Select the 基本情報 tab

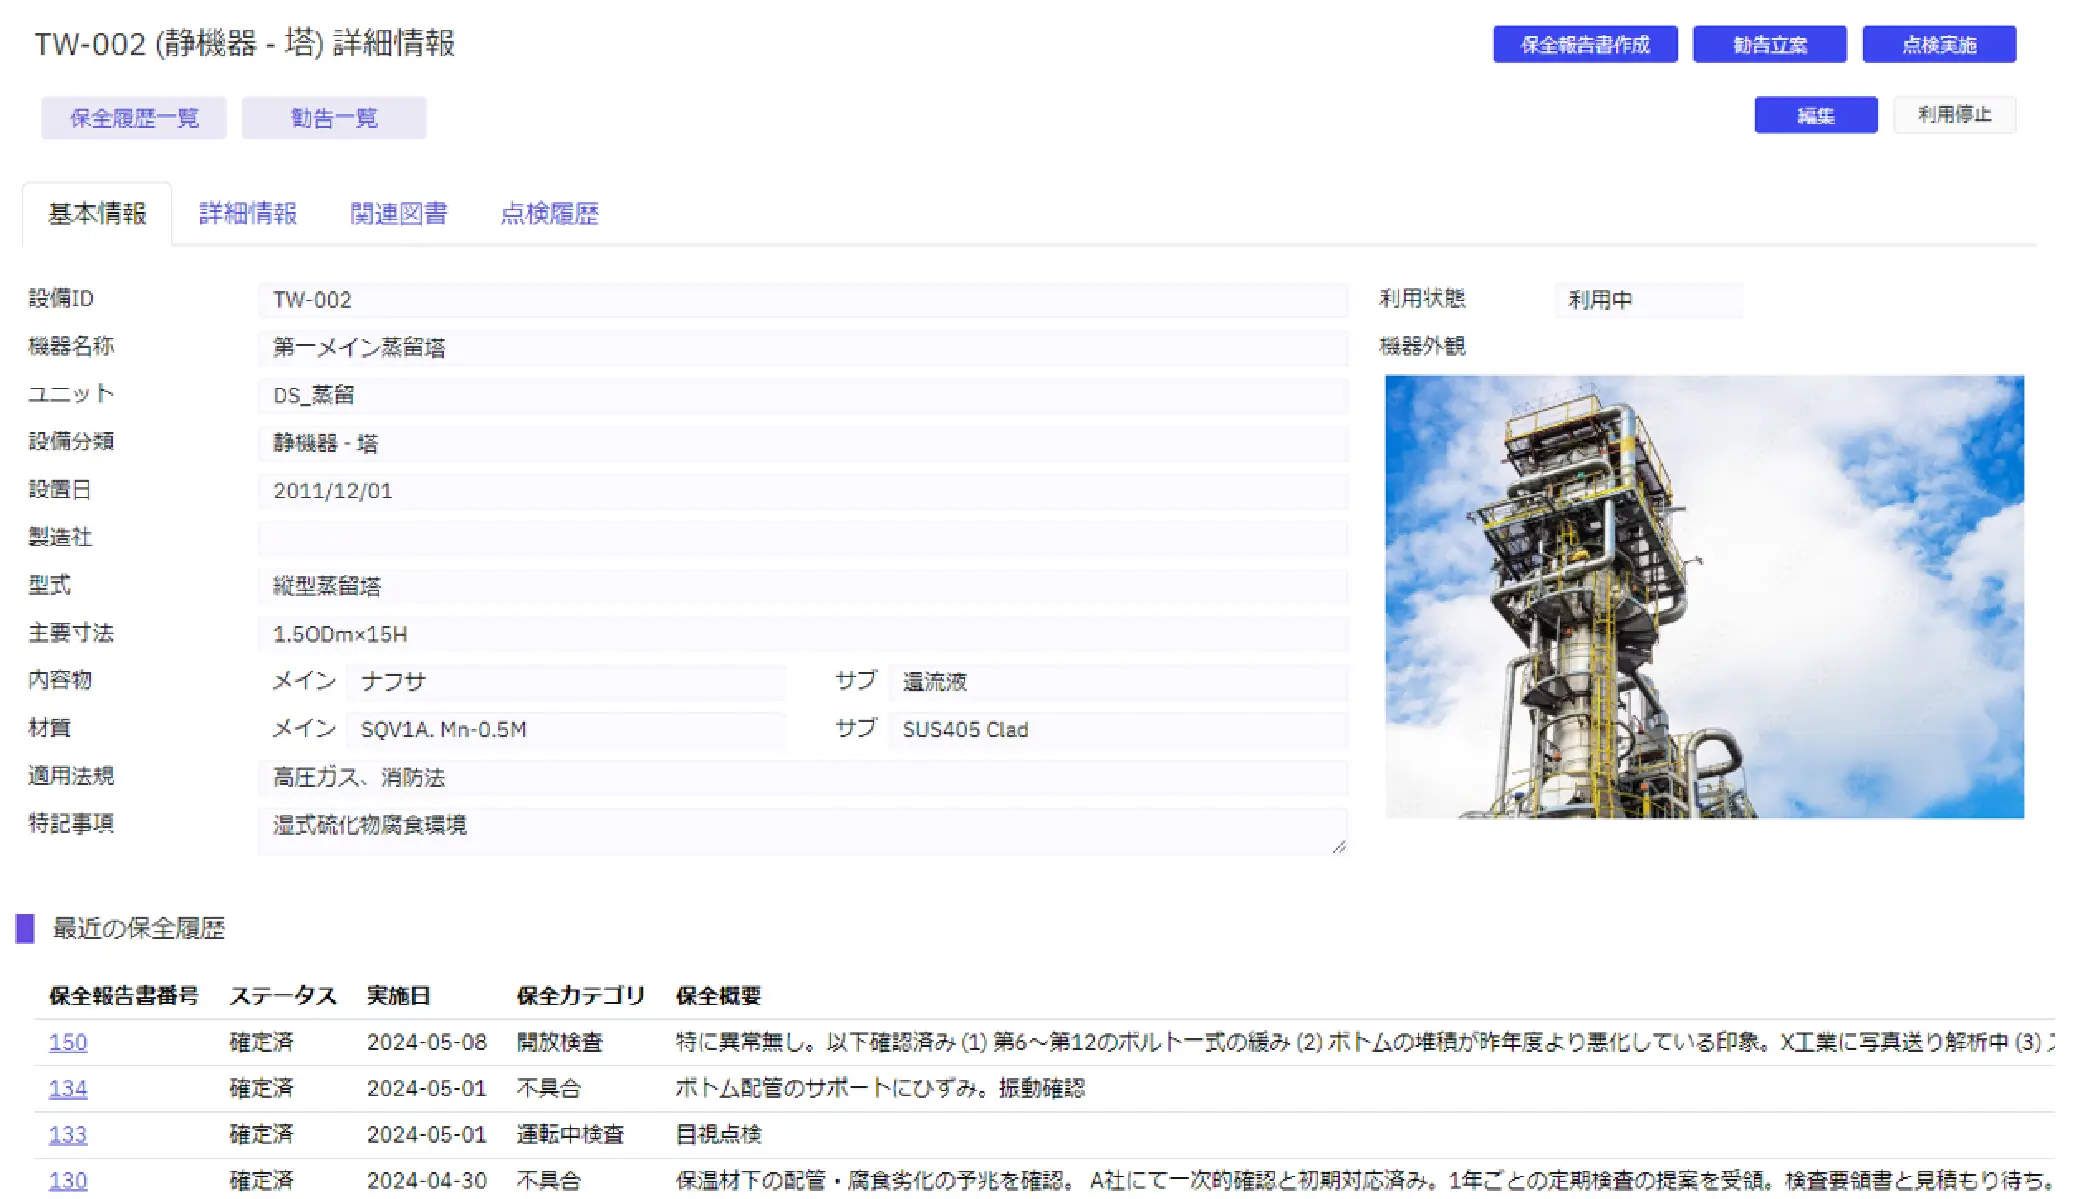[97, 213]
